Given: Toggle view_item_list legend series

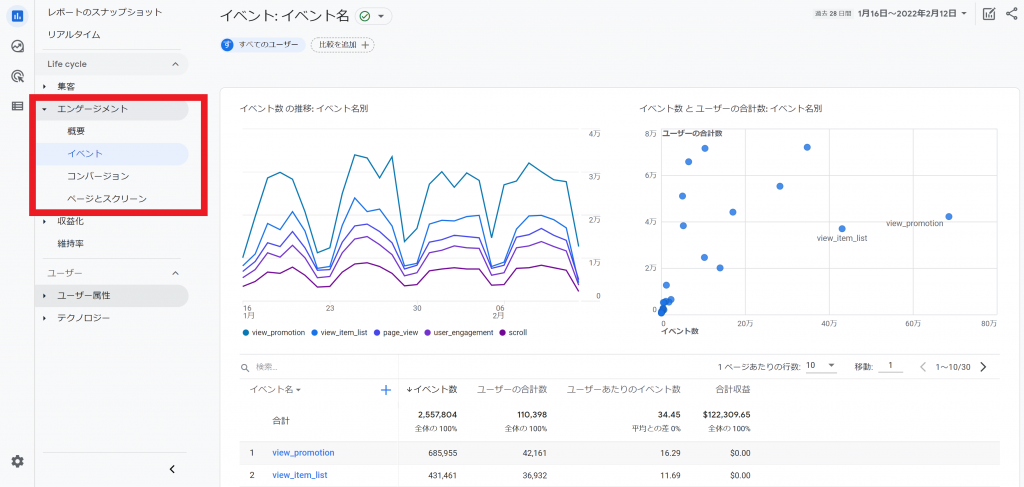Looking at the screenshot, I should coord(340,332).
